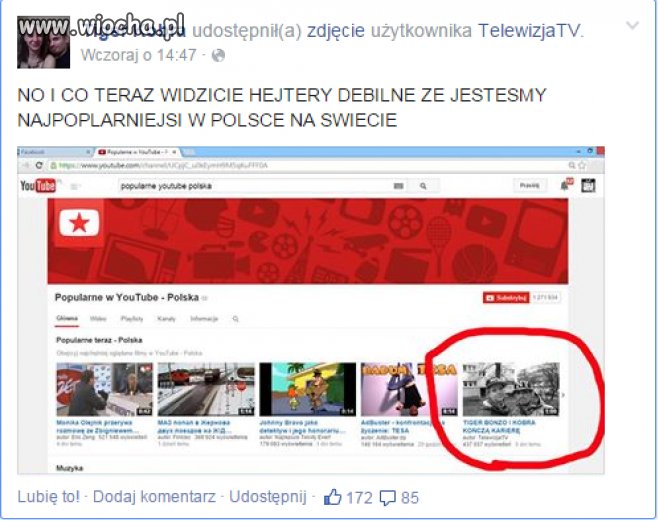Click the YouTube logo
Screen dimensions: 659x522
pos(38,185)
